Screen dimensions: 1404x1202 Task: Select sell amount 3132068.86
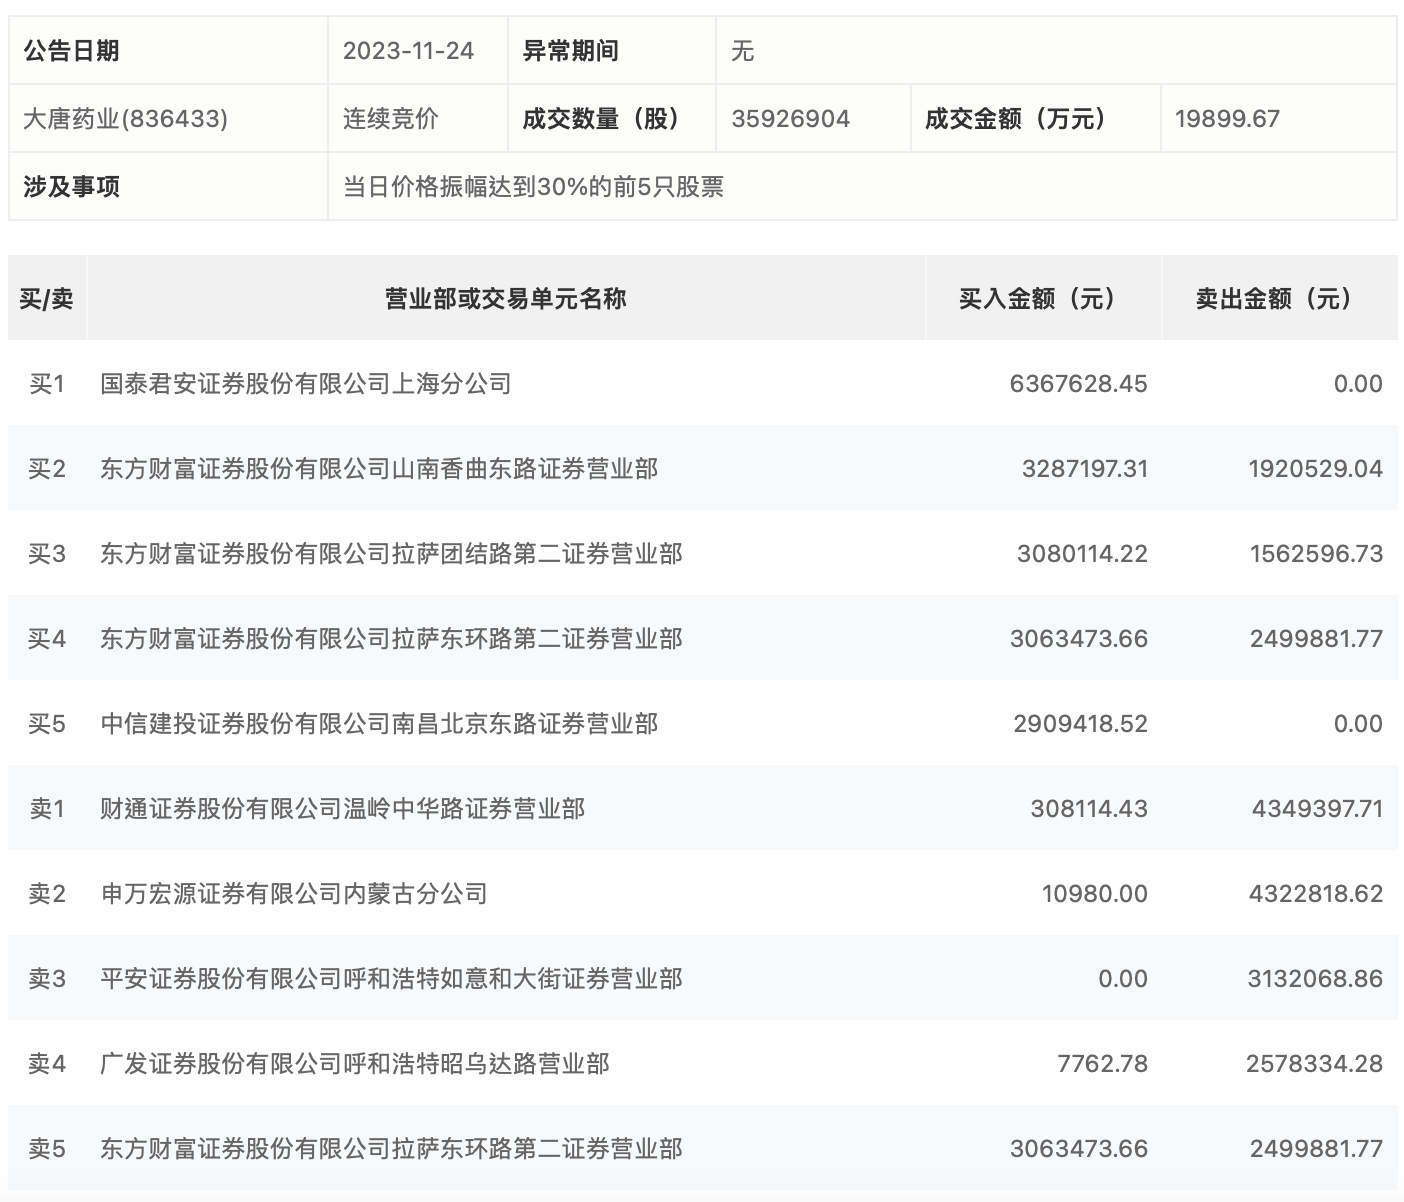[1315, 979]
